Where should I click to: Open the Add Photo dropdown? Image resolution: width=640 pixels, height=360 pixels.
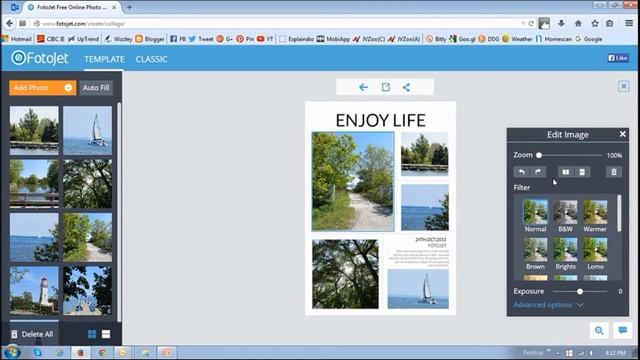(x=42, y=88)
